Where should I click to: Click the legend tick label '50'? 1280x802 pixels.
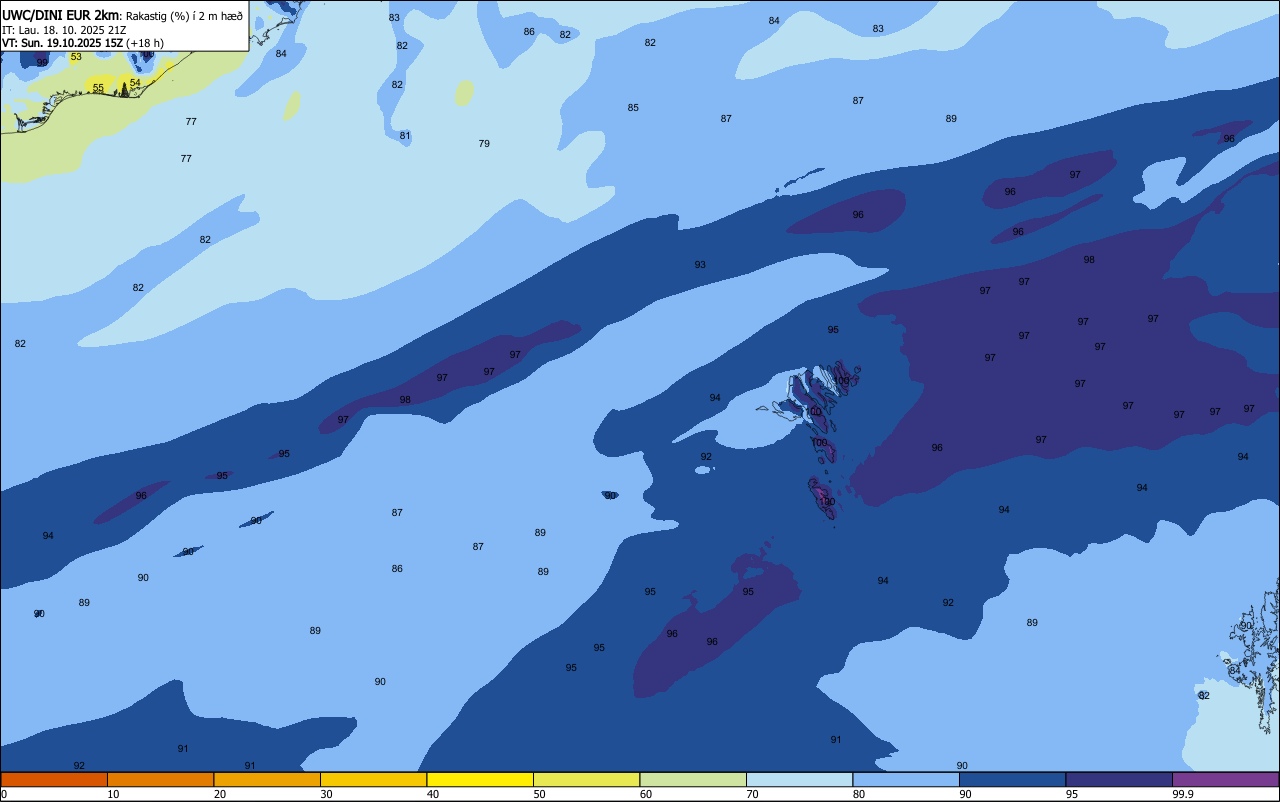click(539, 794)
